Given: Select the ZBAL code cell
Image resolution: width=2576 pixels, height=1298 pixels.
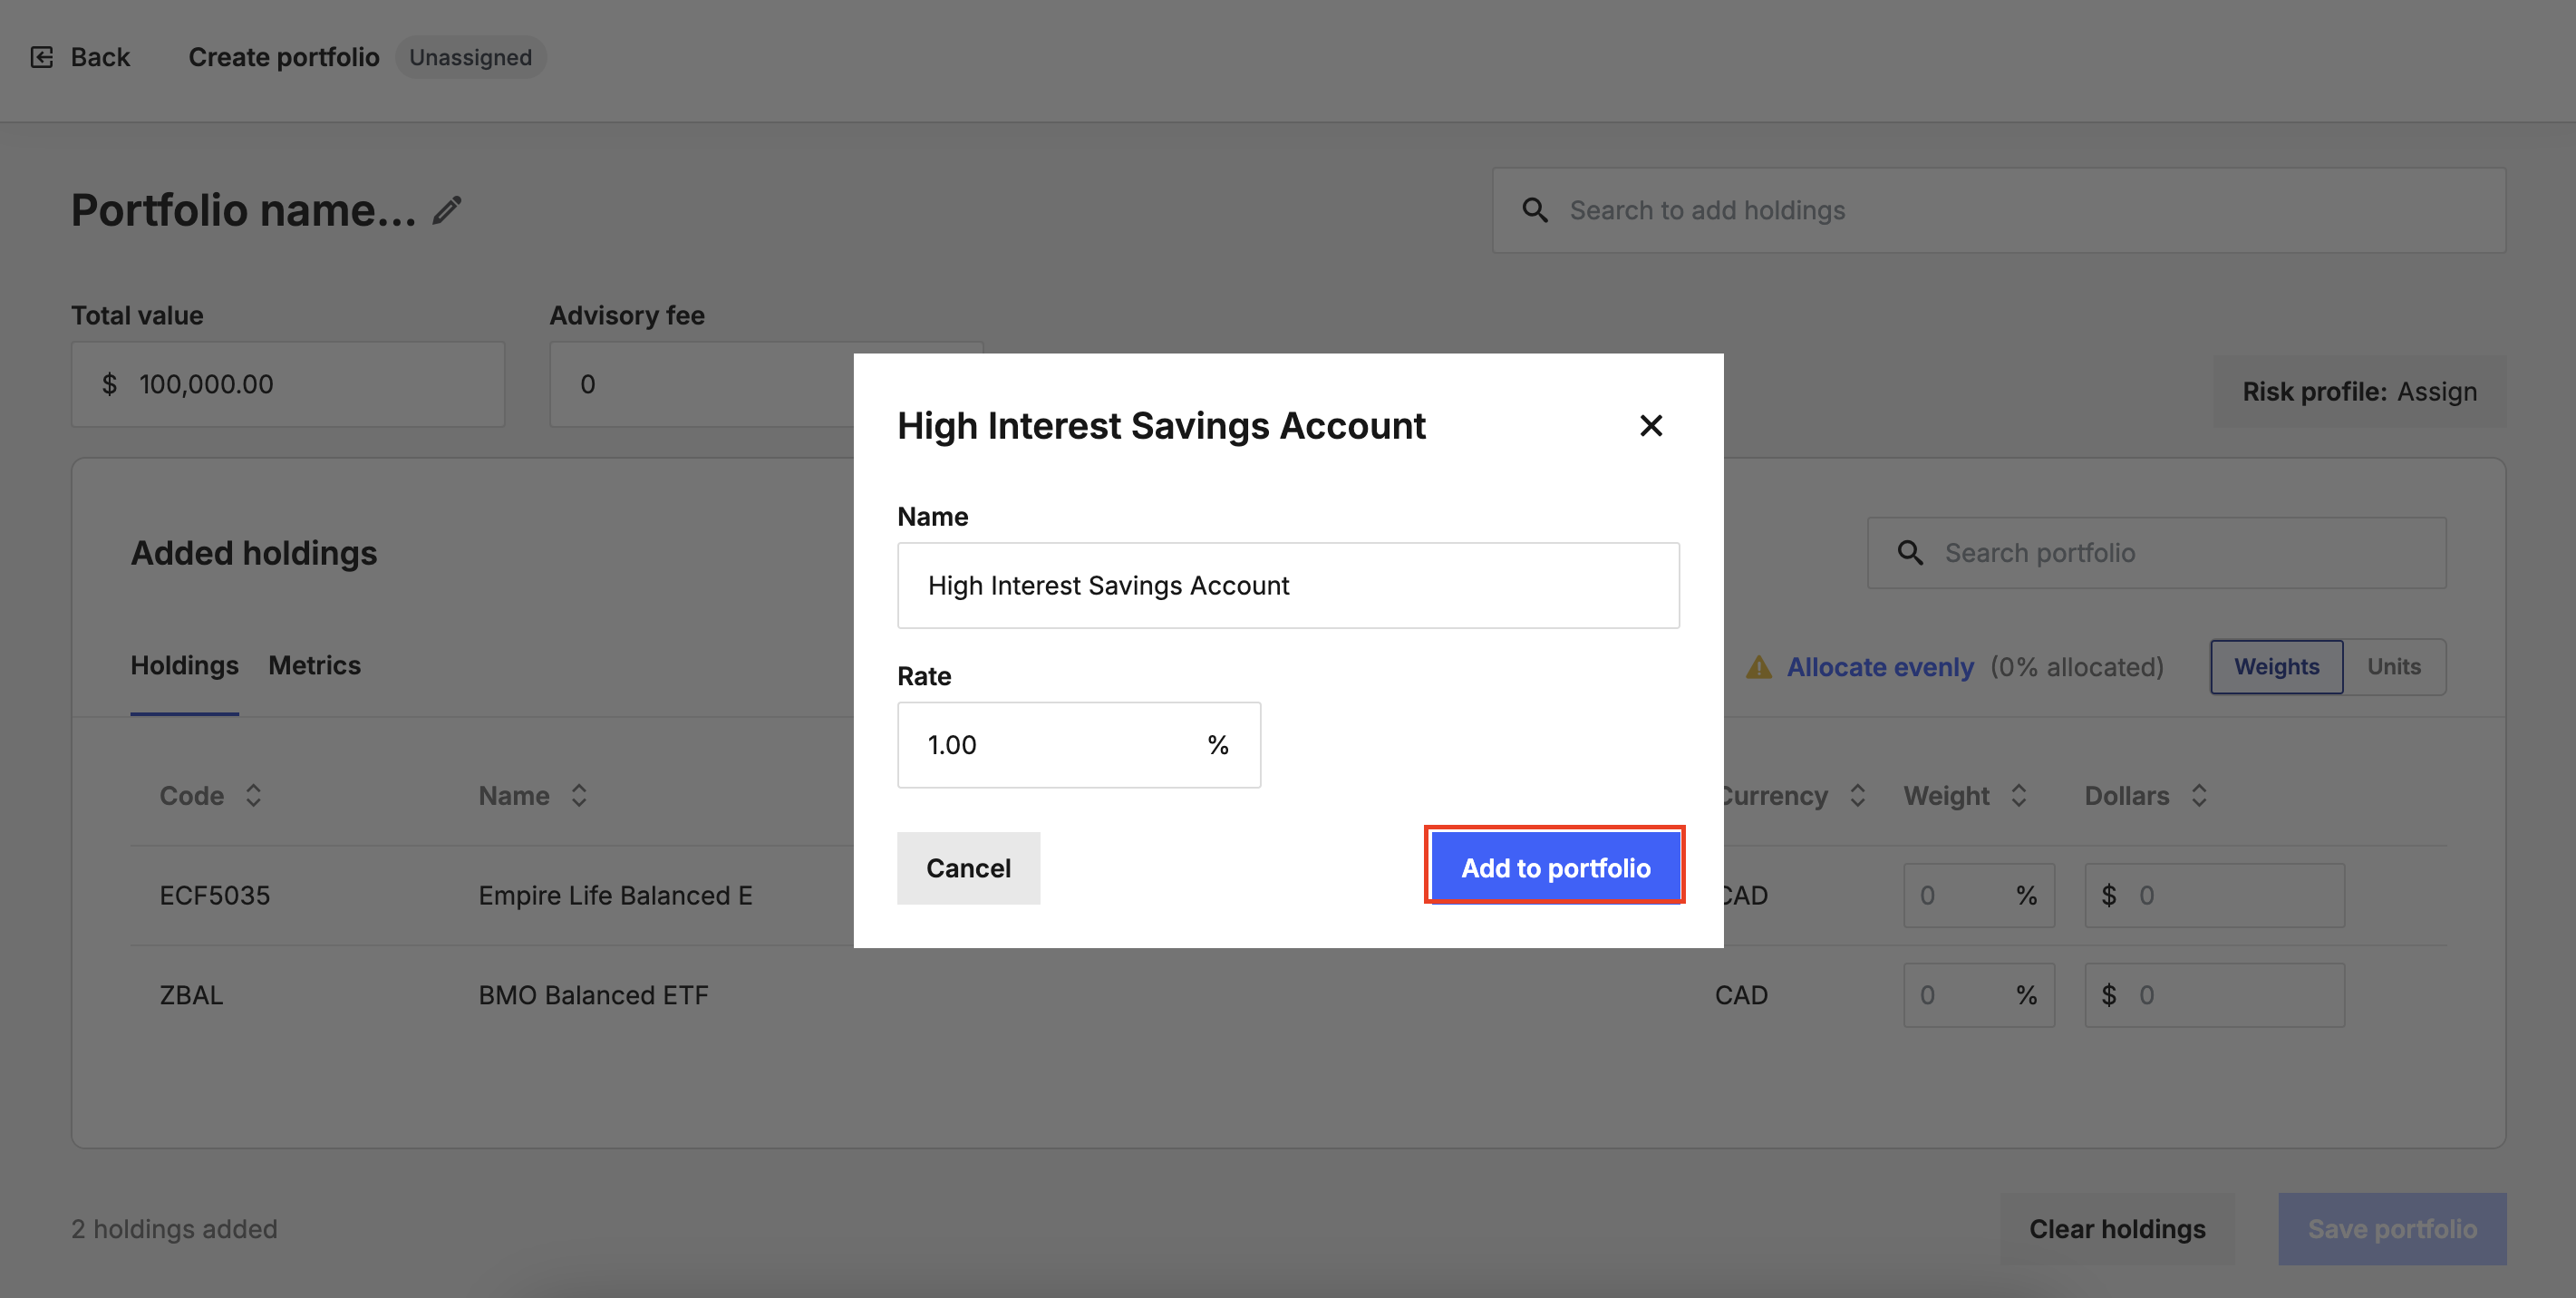Looking at the screenshot, I should (x=192, y=996).
